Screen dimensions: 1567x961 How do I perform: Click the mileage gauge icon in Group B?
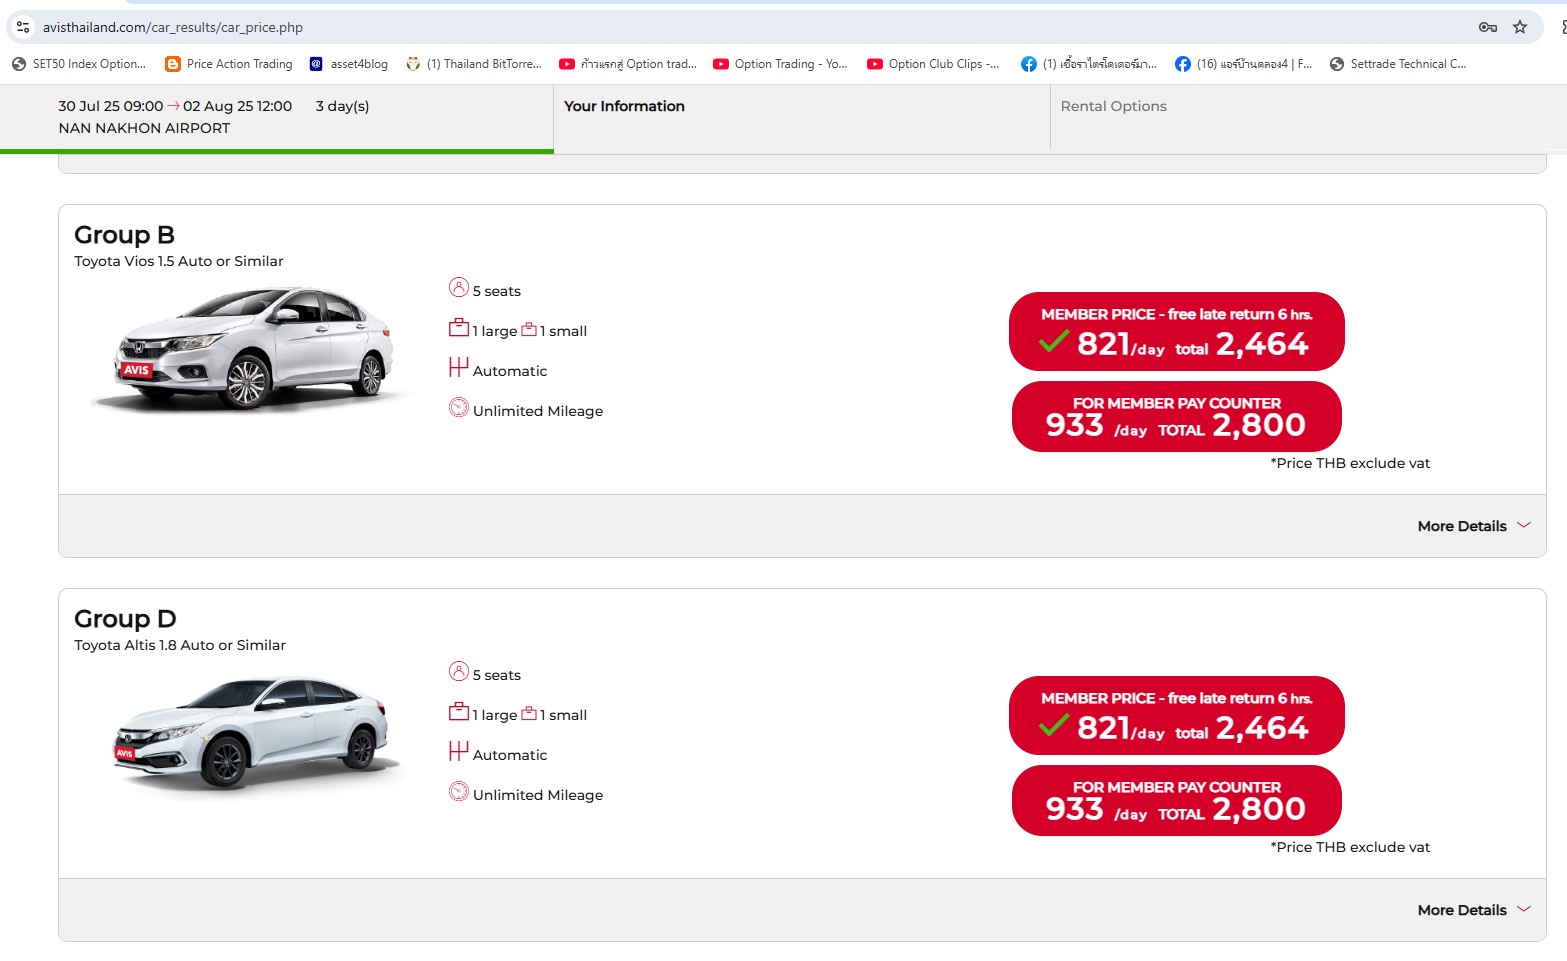tap(459, 407)
